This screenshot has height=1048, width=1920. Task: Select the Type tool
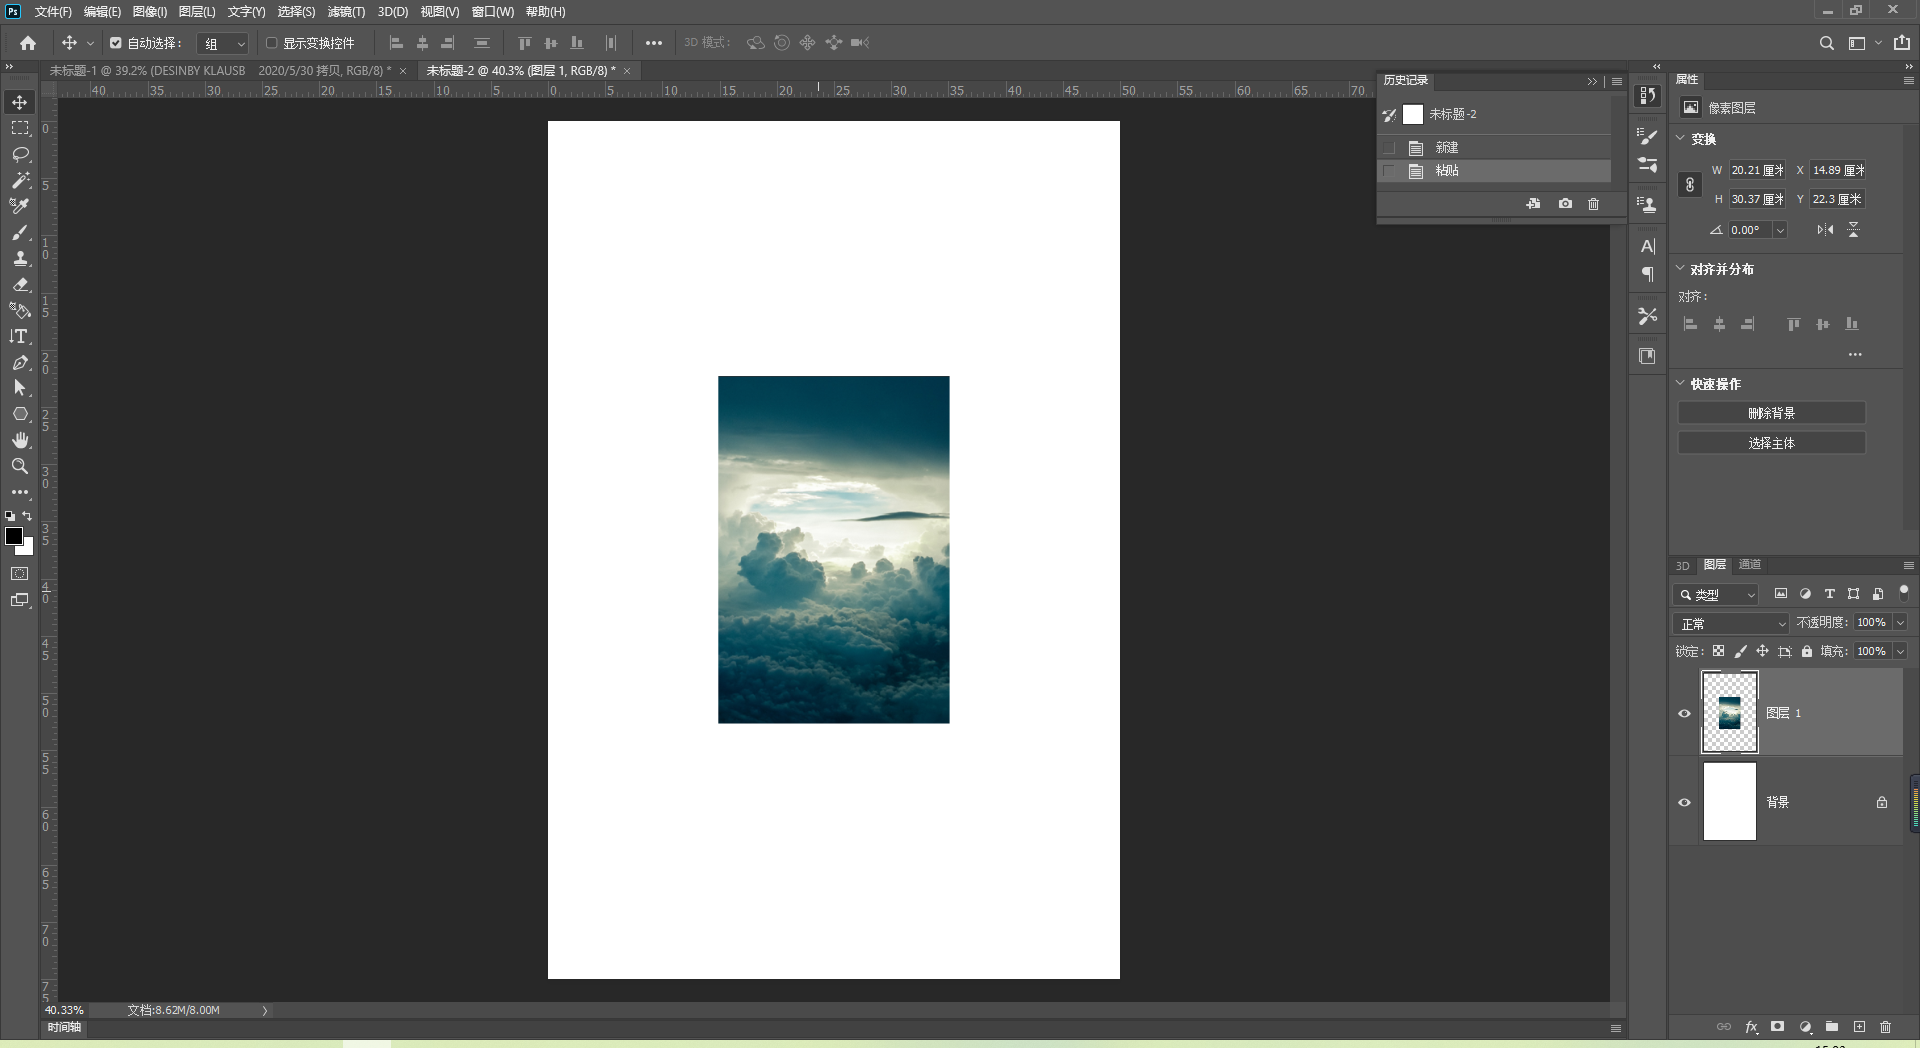click(x=20, y=336)
